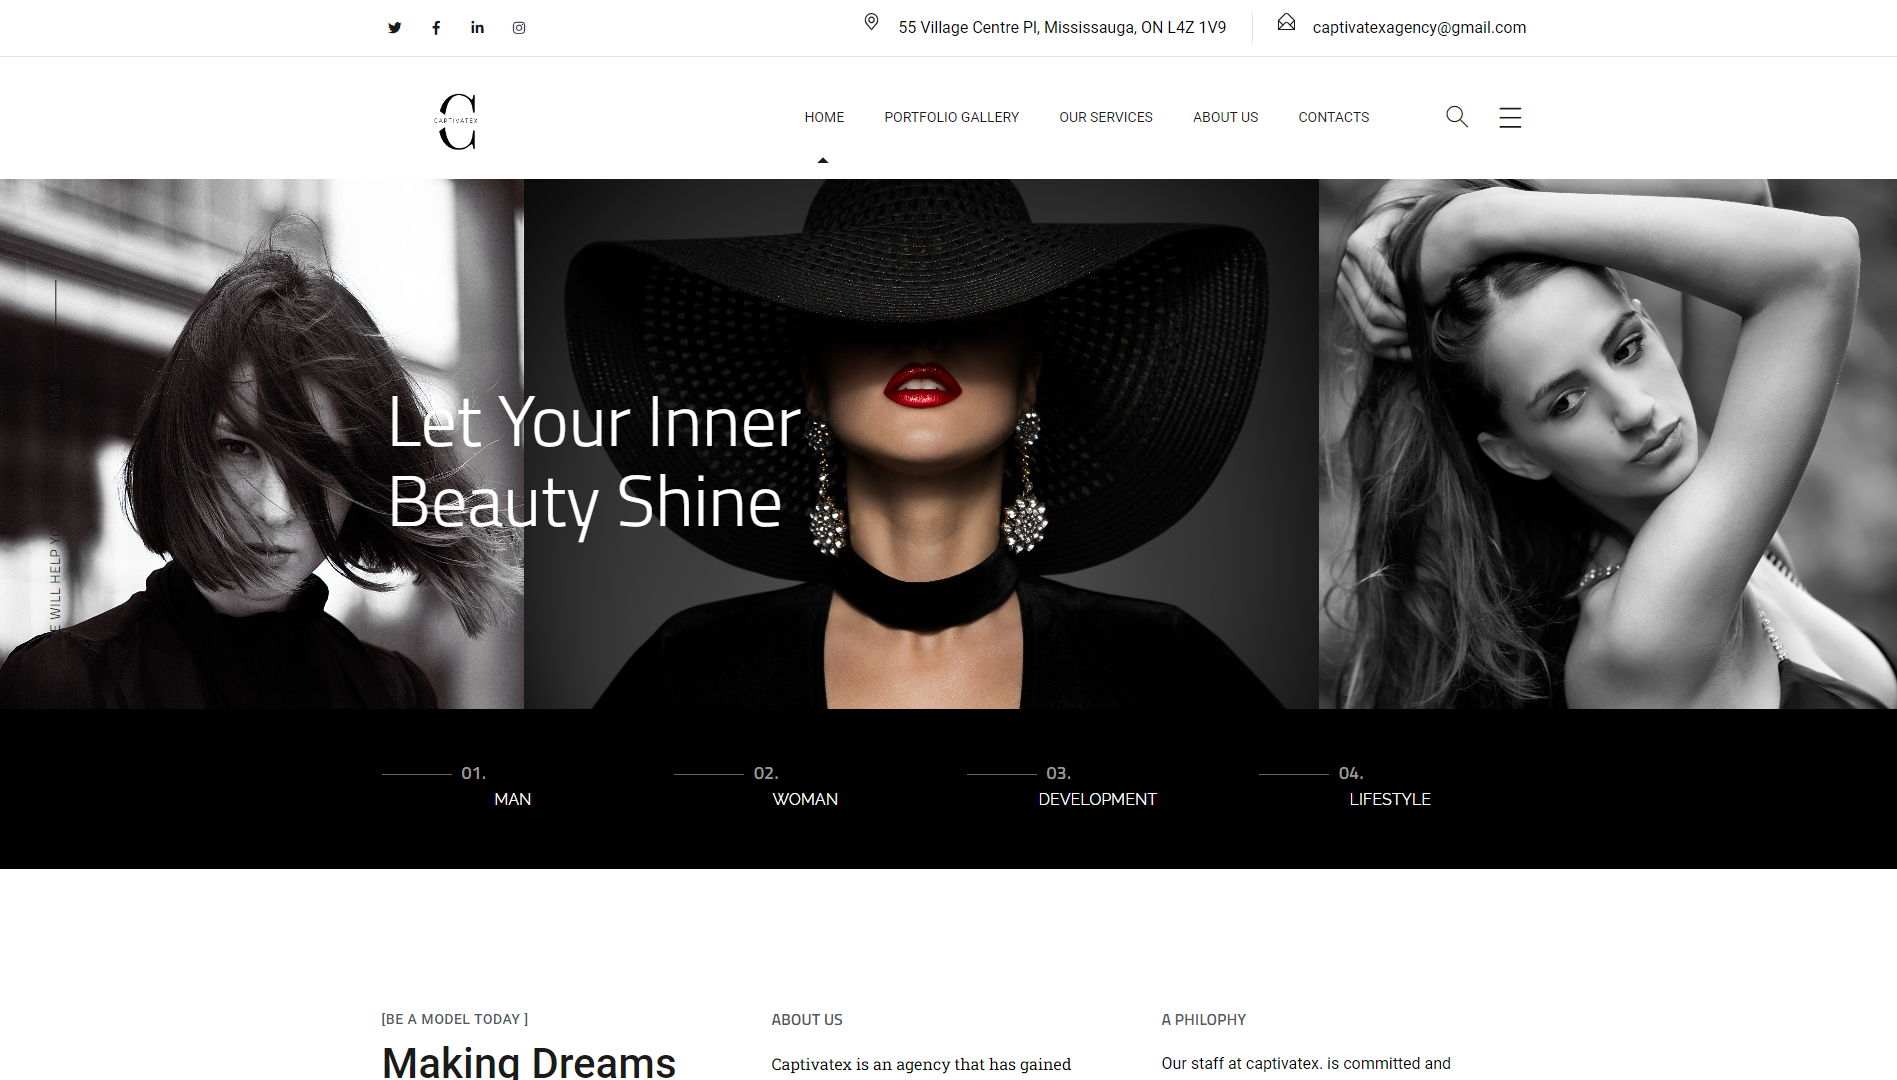
Task: Open the hamburger menu icon
Action: (x=1510, y=117)
